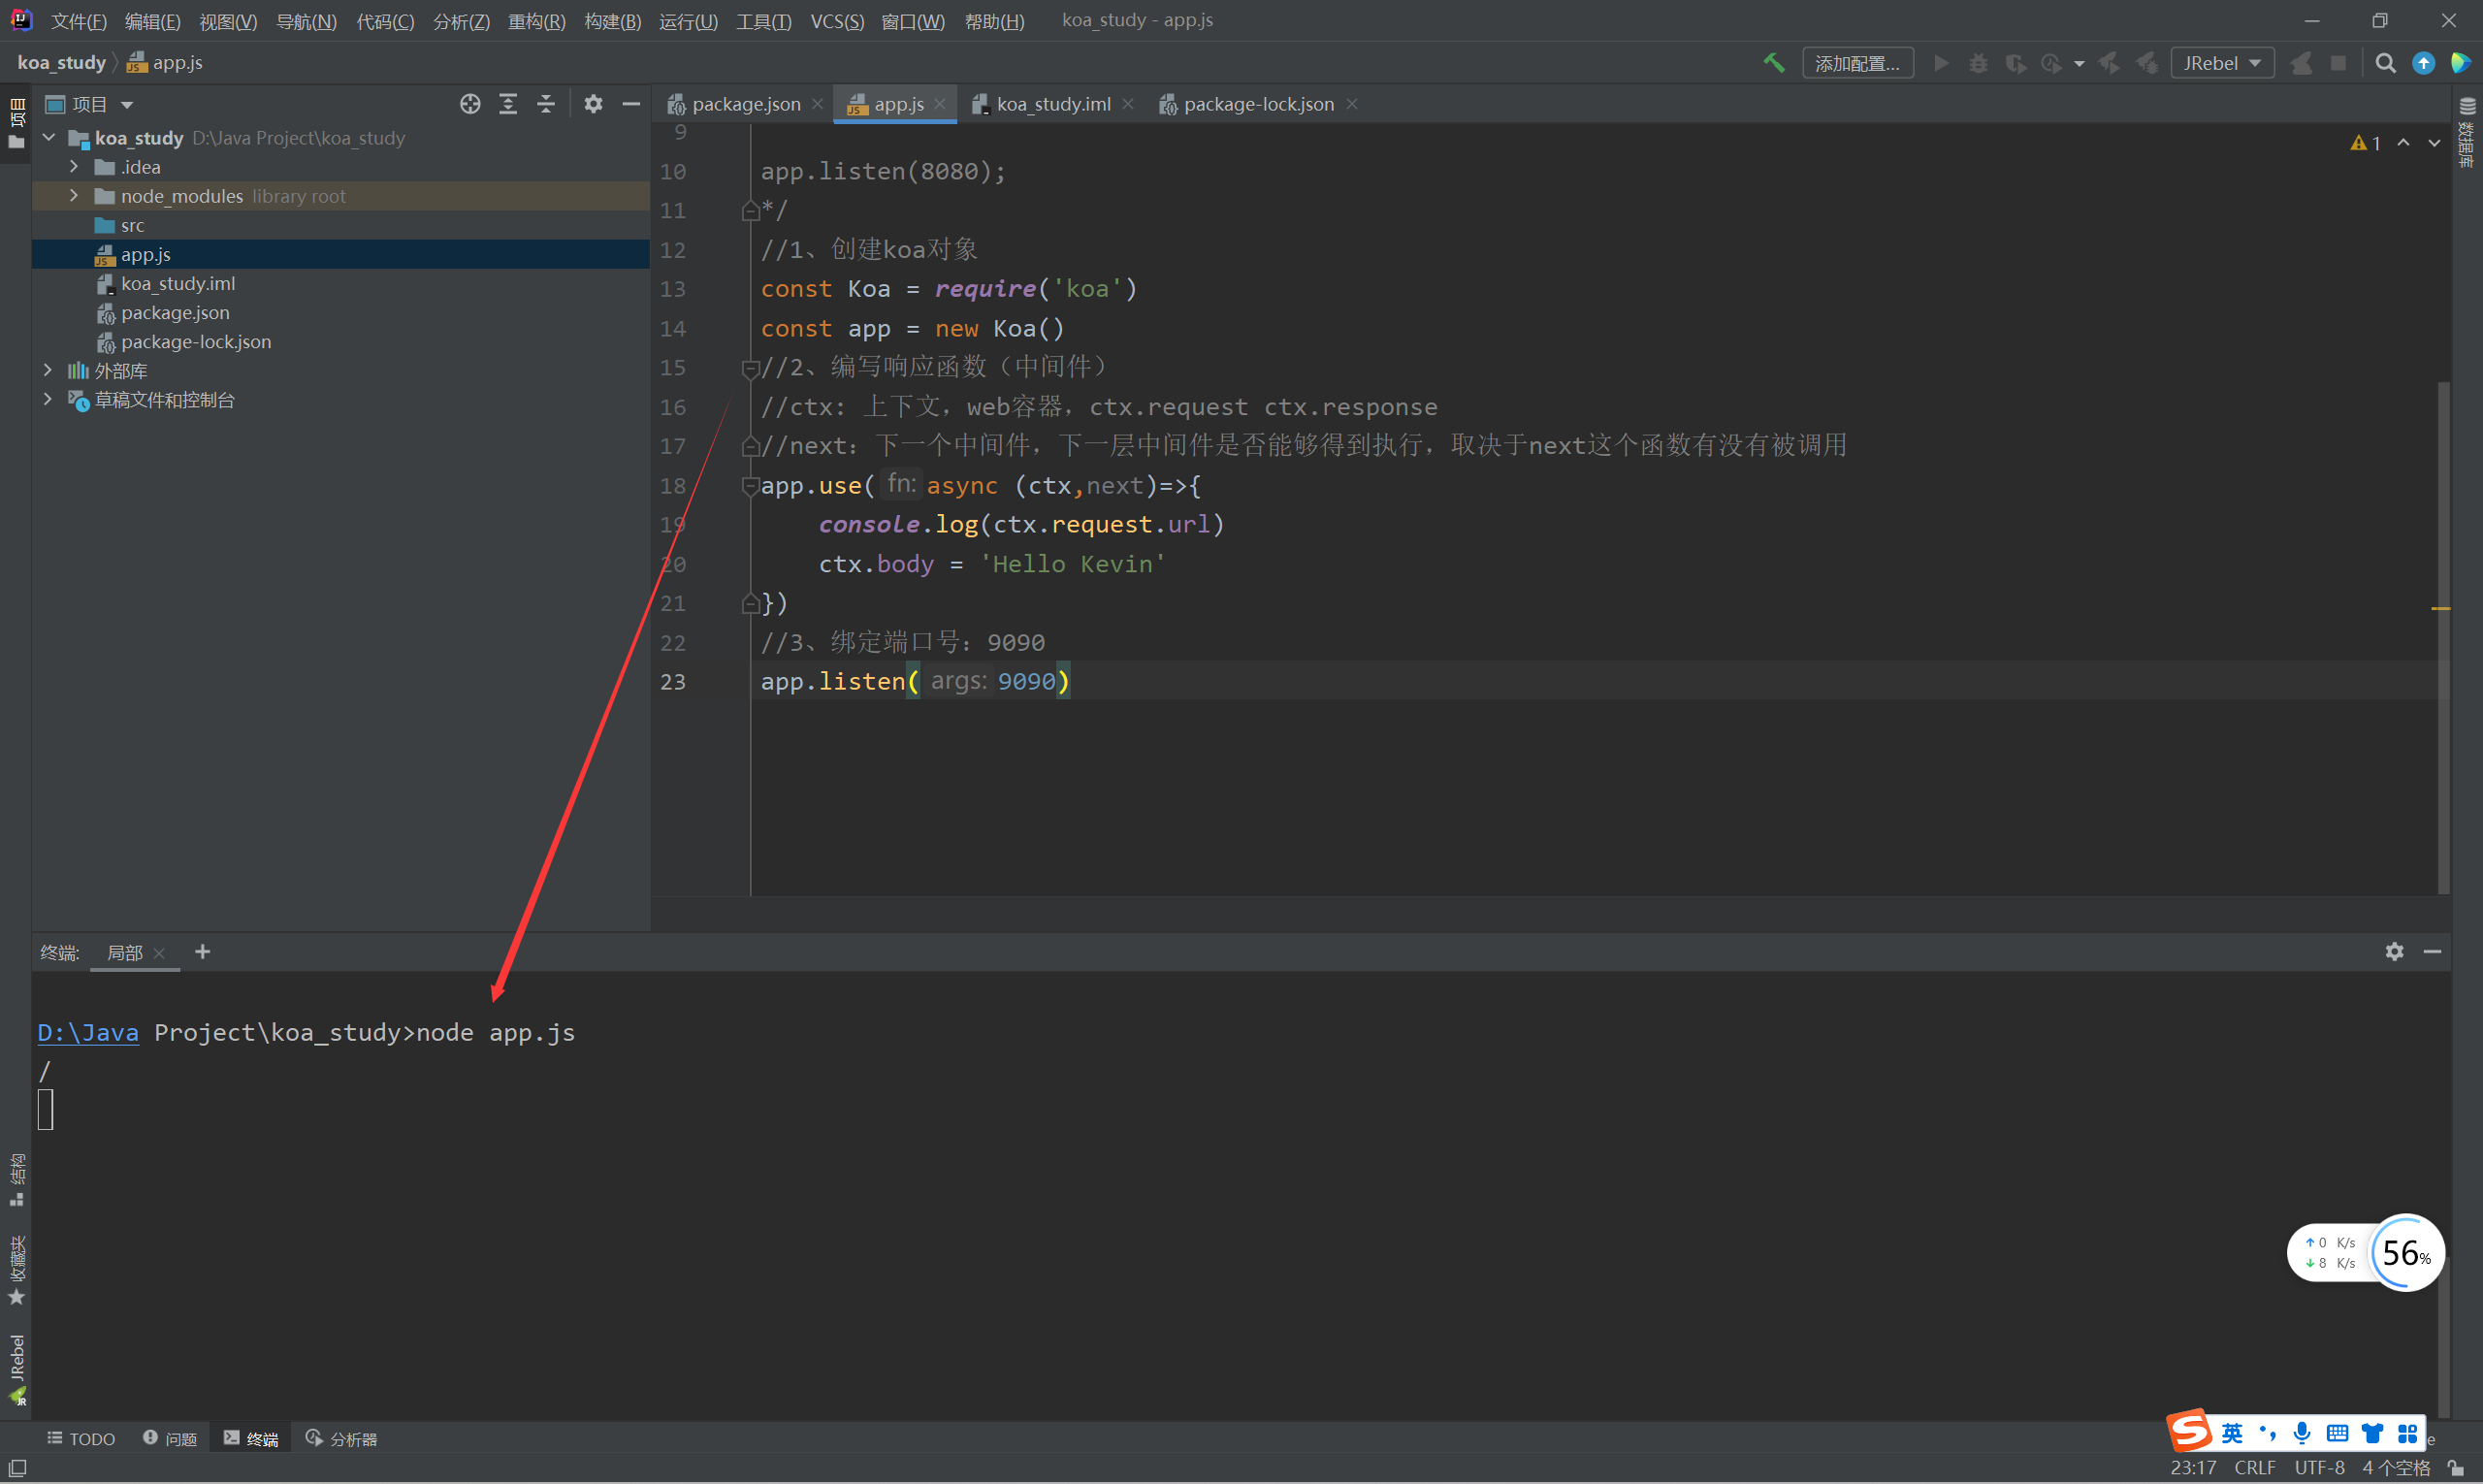
Task: Open the 收藏夹 favorites side tab
Action: 17,1270
